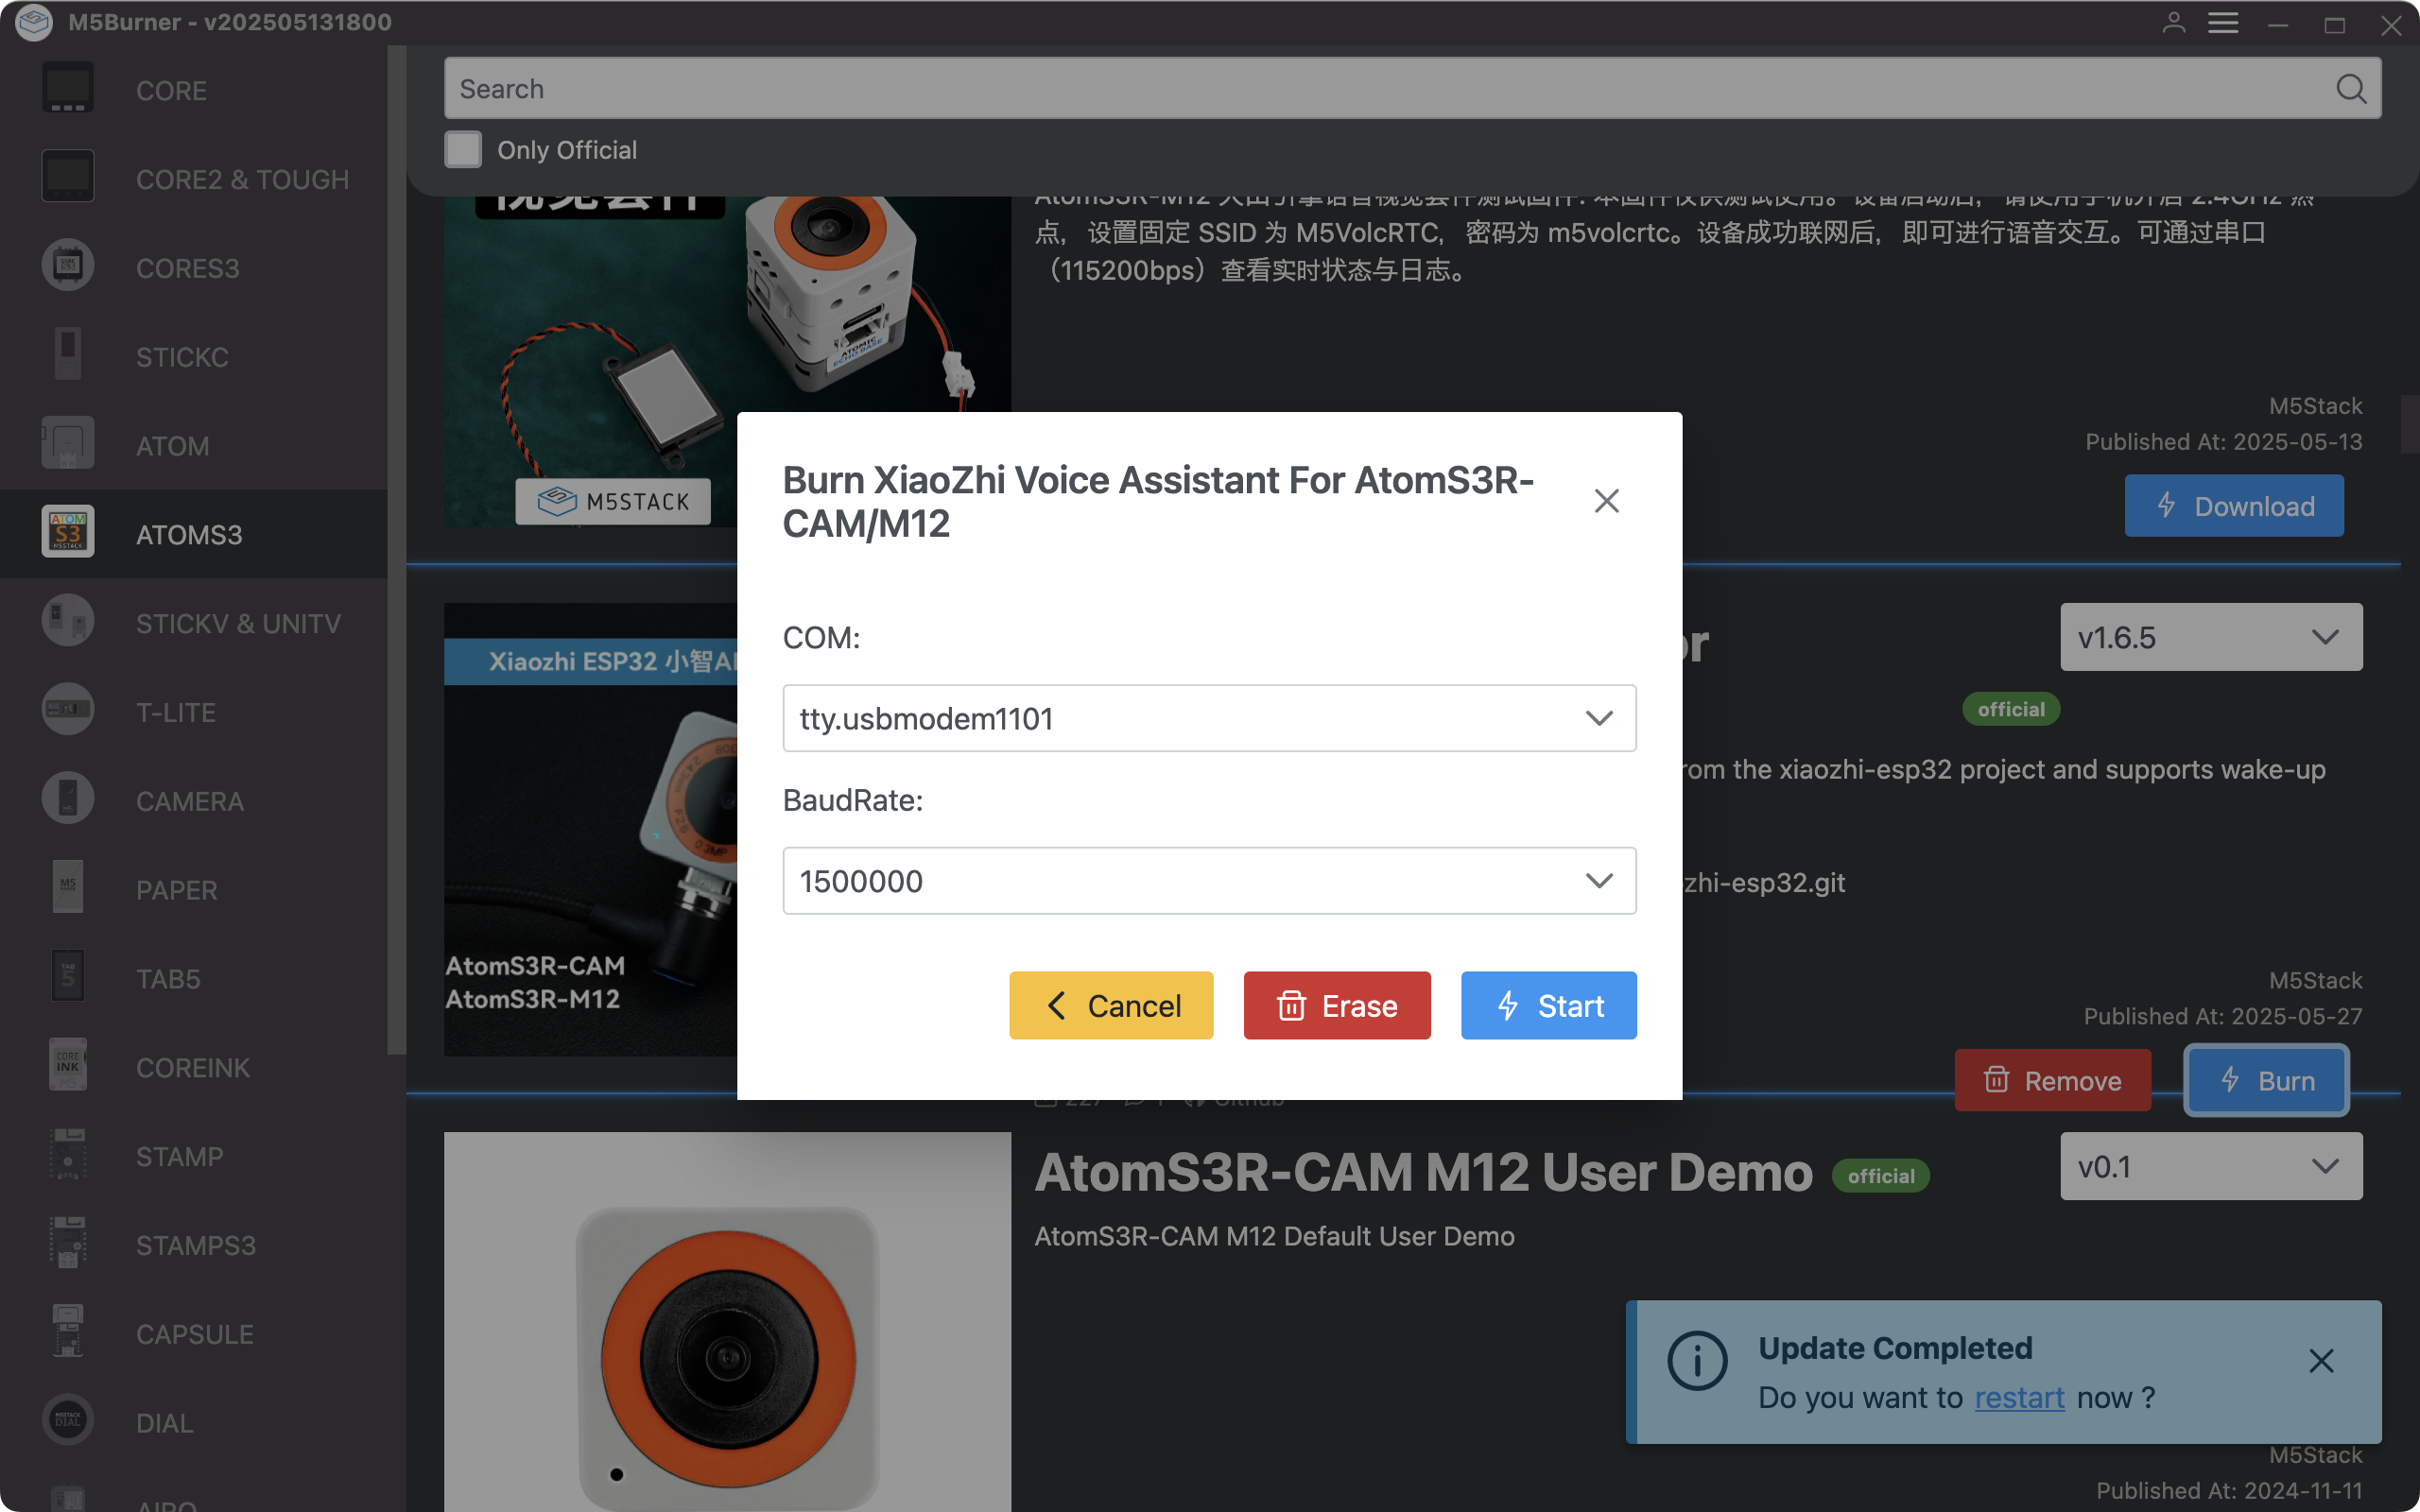The width and height of the screenshot is (2420, 1512).
Task: Click the ATOMS3 device icon
Action: 68,533
